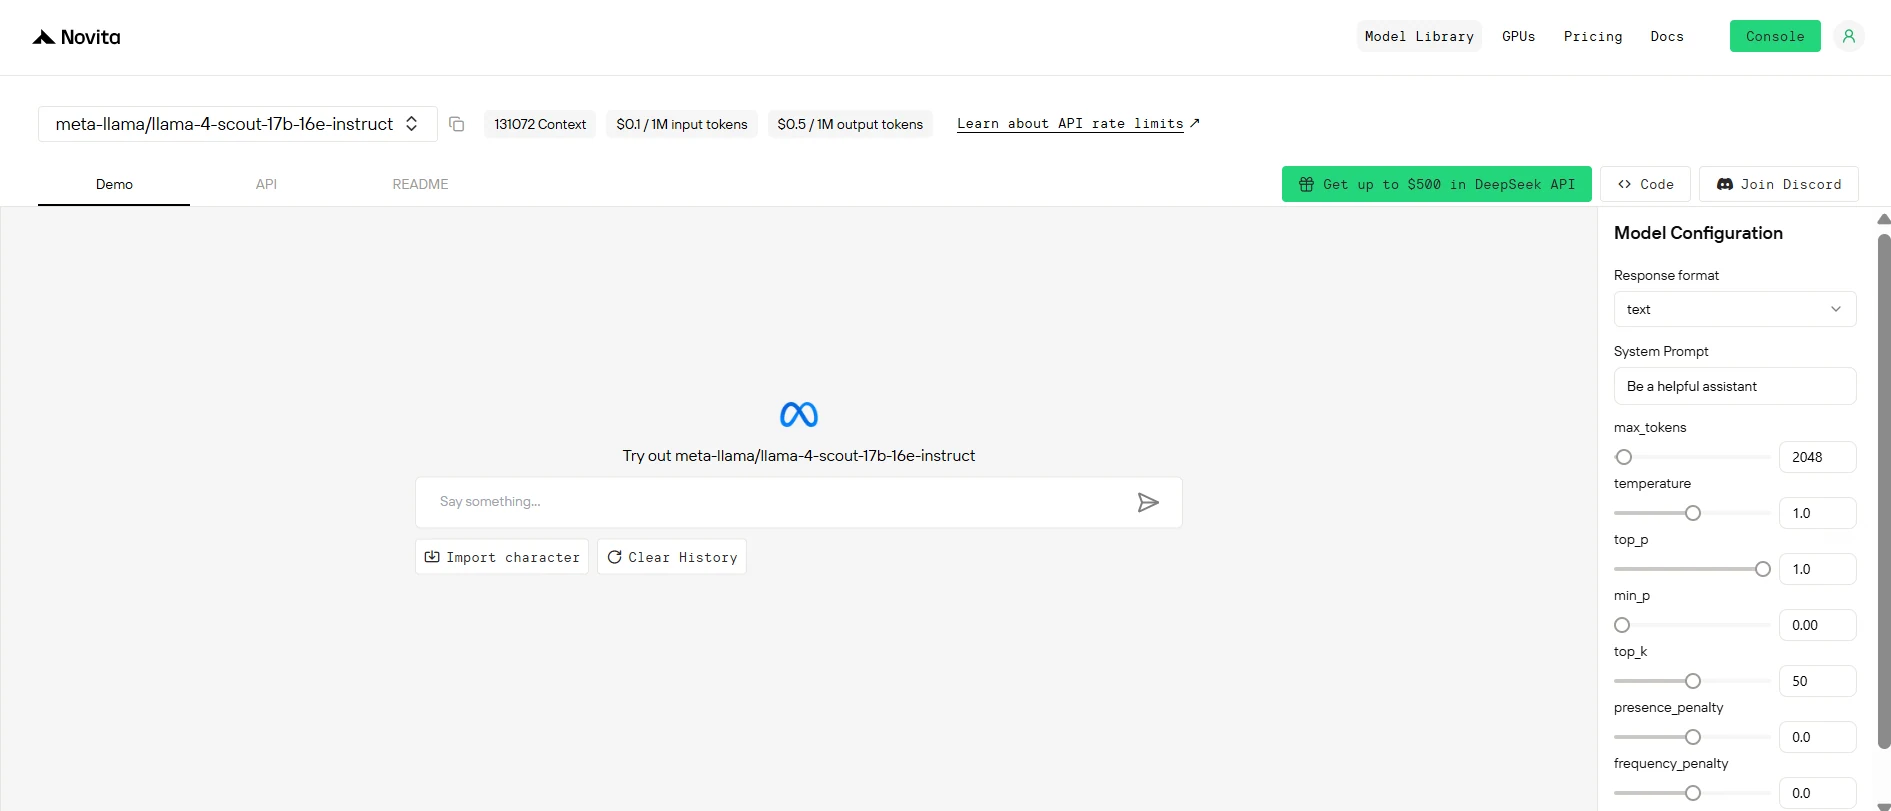The height and width of the screenshot is (811, 1891).
Task: Open Learn about API rate limits link
Action: pos(1078,124)
